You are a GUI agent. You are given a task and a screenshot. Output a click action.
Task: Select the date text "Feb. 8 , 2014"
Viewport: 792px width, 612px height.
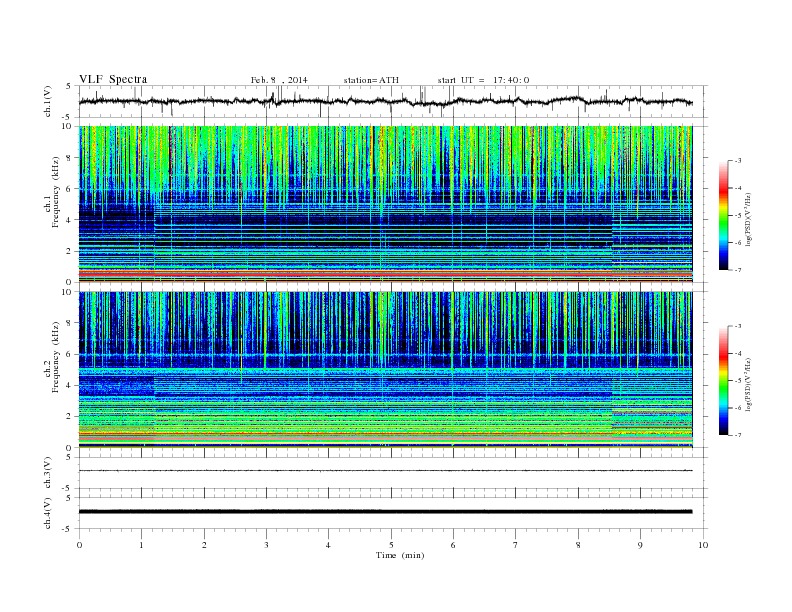click(279, 80)
